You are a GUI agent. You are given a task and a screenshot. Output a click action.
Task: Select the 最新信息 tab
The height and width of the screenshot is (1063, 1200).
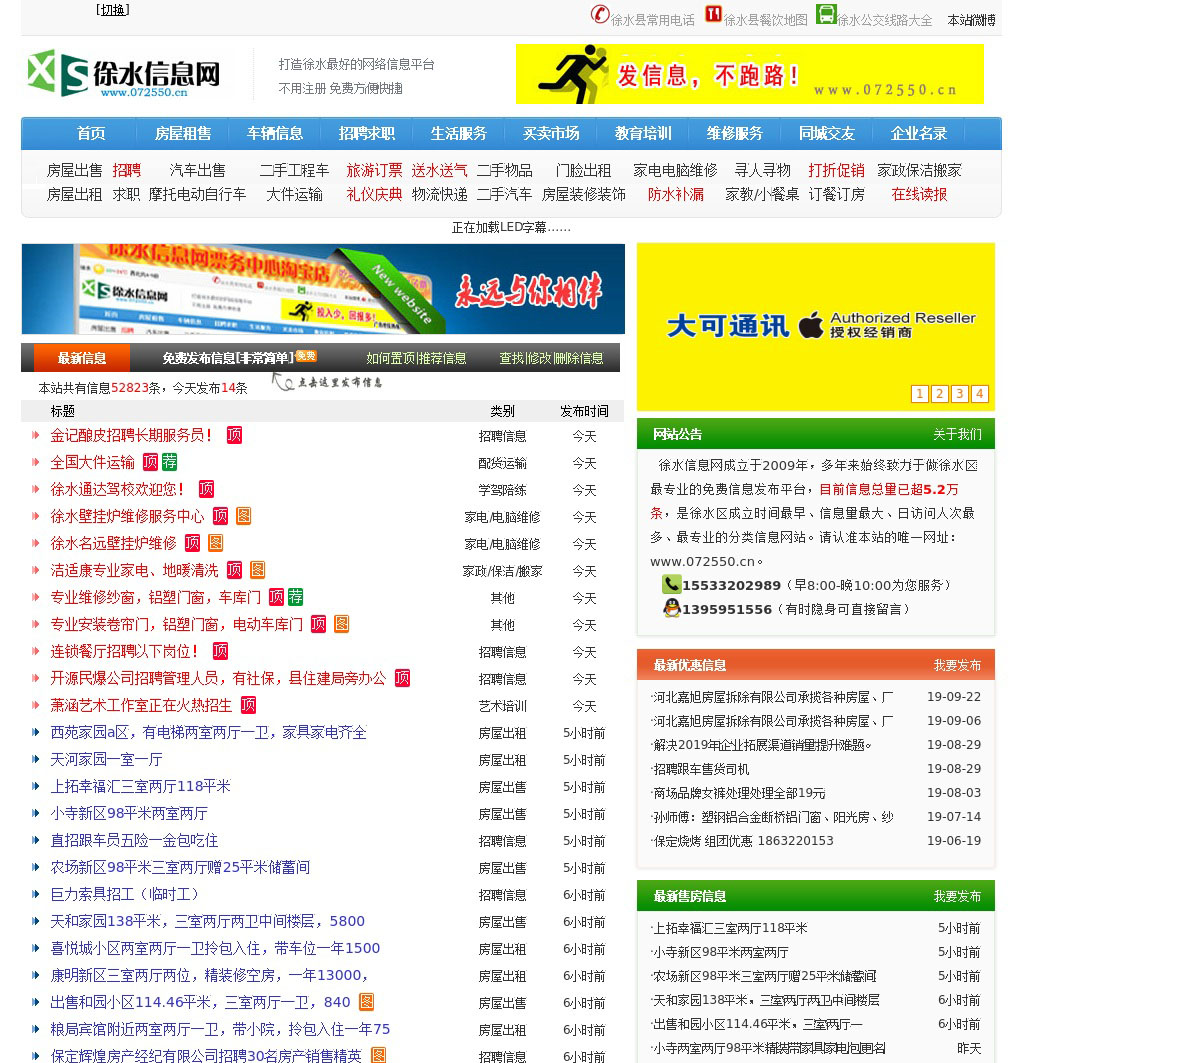click(82, 358)
